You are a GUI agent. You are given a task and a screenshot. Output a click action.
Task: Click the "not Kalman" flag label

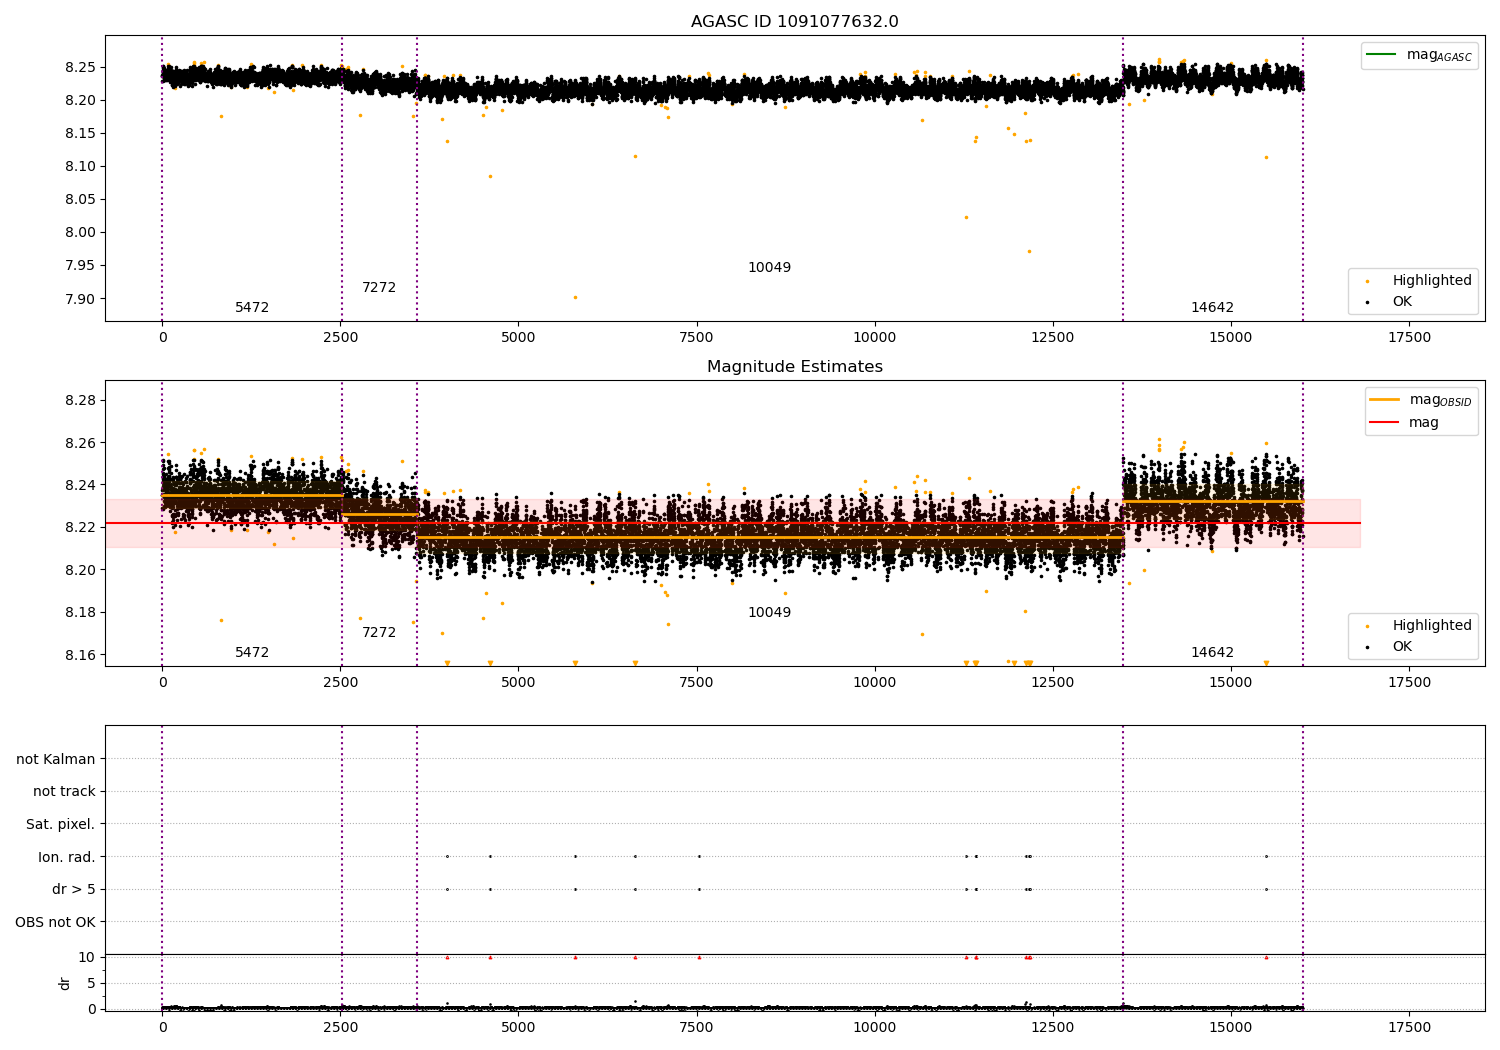pos(56,760)
